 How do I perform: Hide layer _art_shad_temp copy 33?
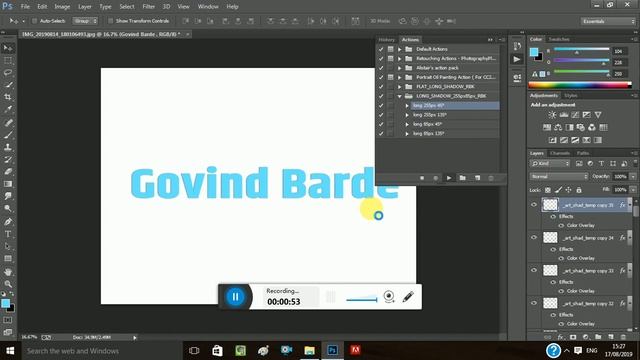coord(534,270)
